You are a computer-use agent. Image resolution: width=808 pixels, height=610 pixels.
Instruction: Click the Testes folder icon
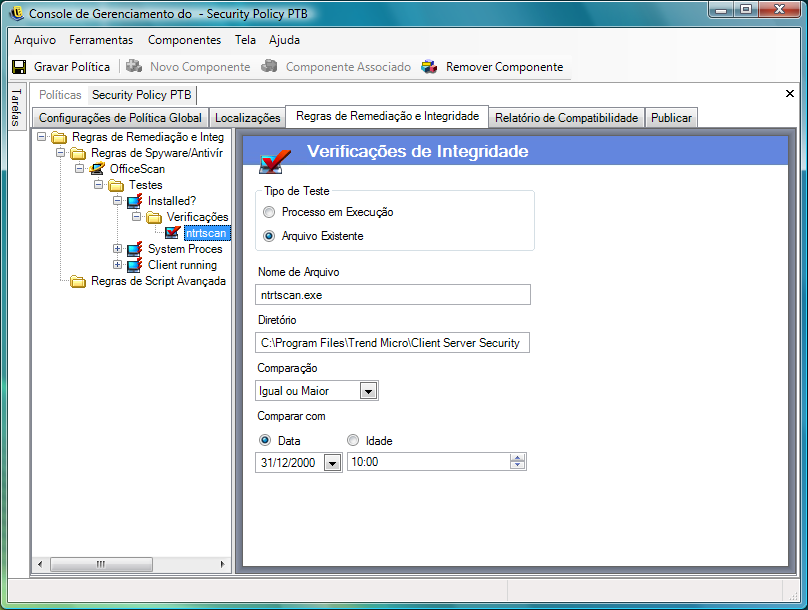point(116,185)
